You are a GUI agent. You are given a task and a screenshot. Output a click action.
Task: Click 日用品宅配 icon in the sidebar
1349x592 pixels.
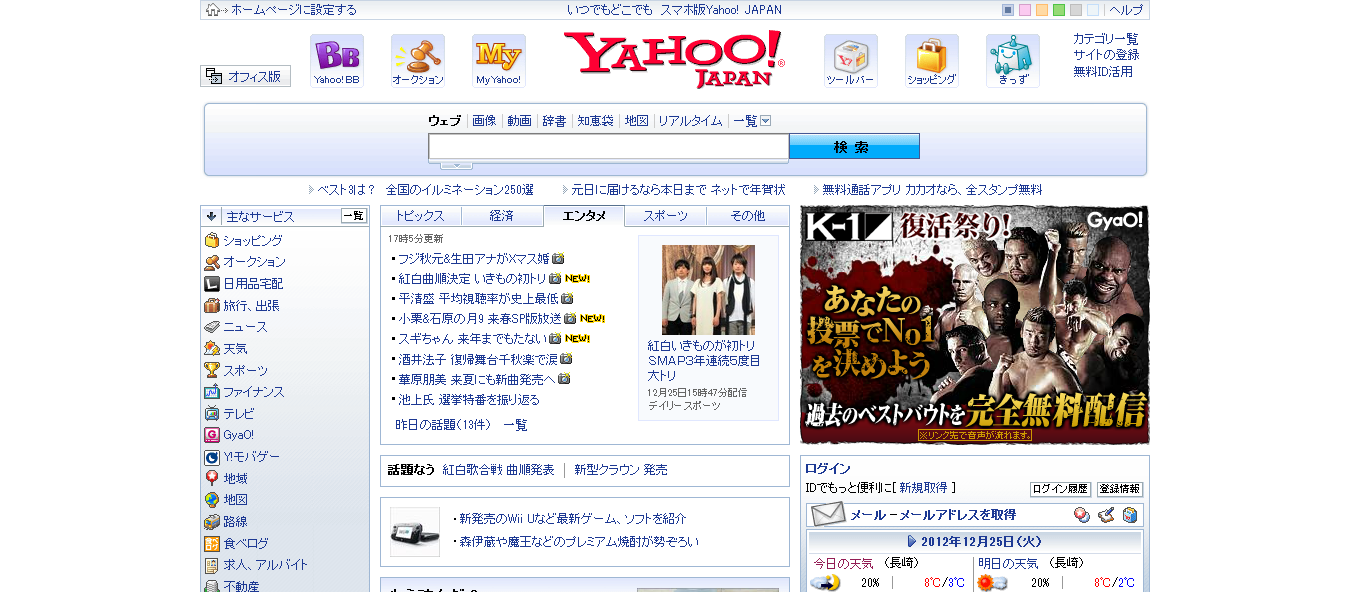(212, 283)
